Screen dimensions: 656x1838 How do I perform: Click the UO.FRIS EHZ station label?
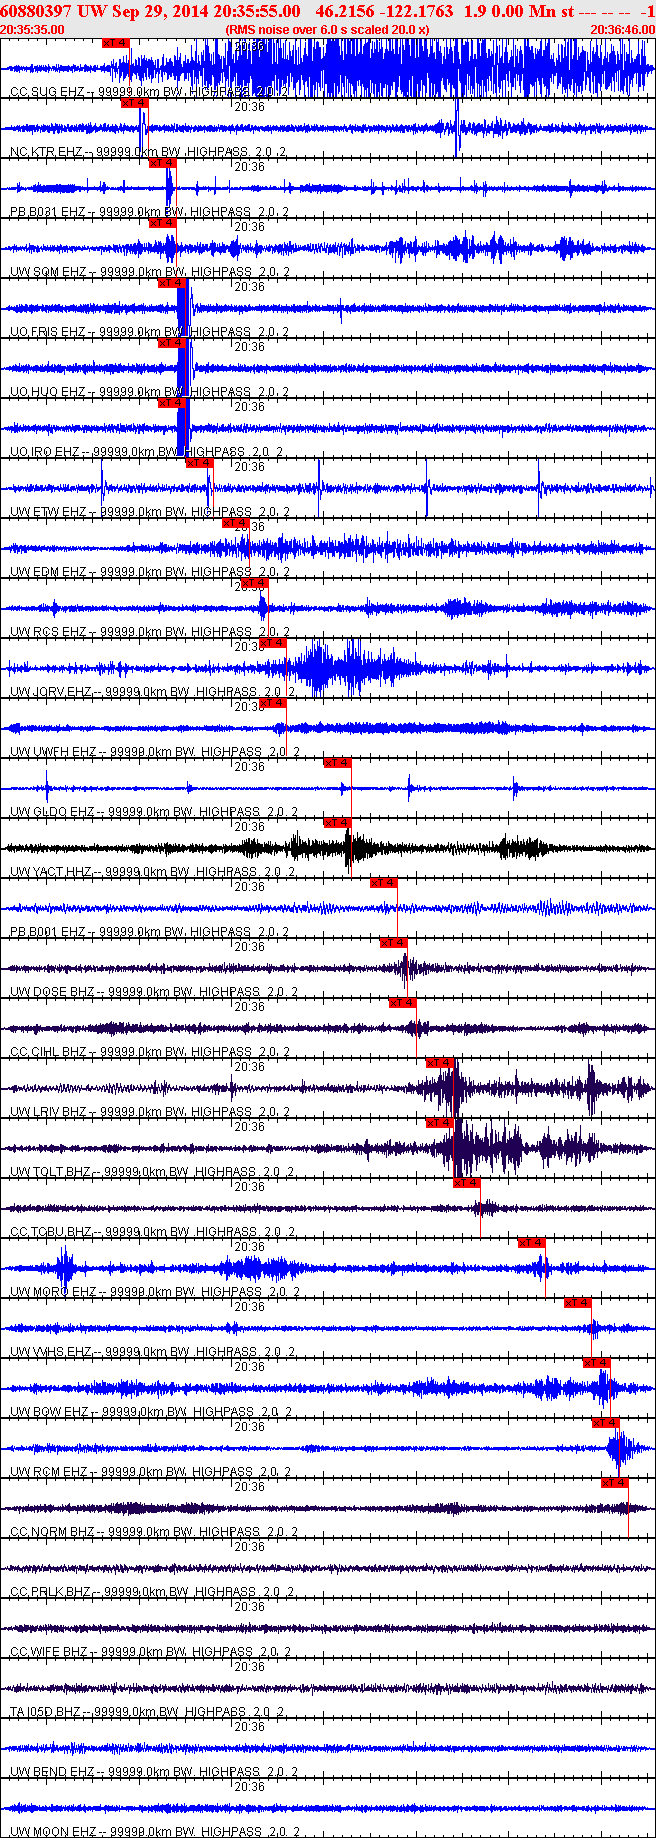[x=48, y=332]
